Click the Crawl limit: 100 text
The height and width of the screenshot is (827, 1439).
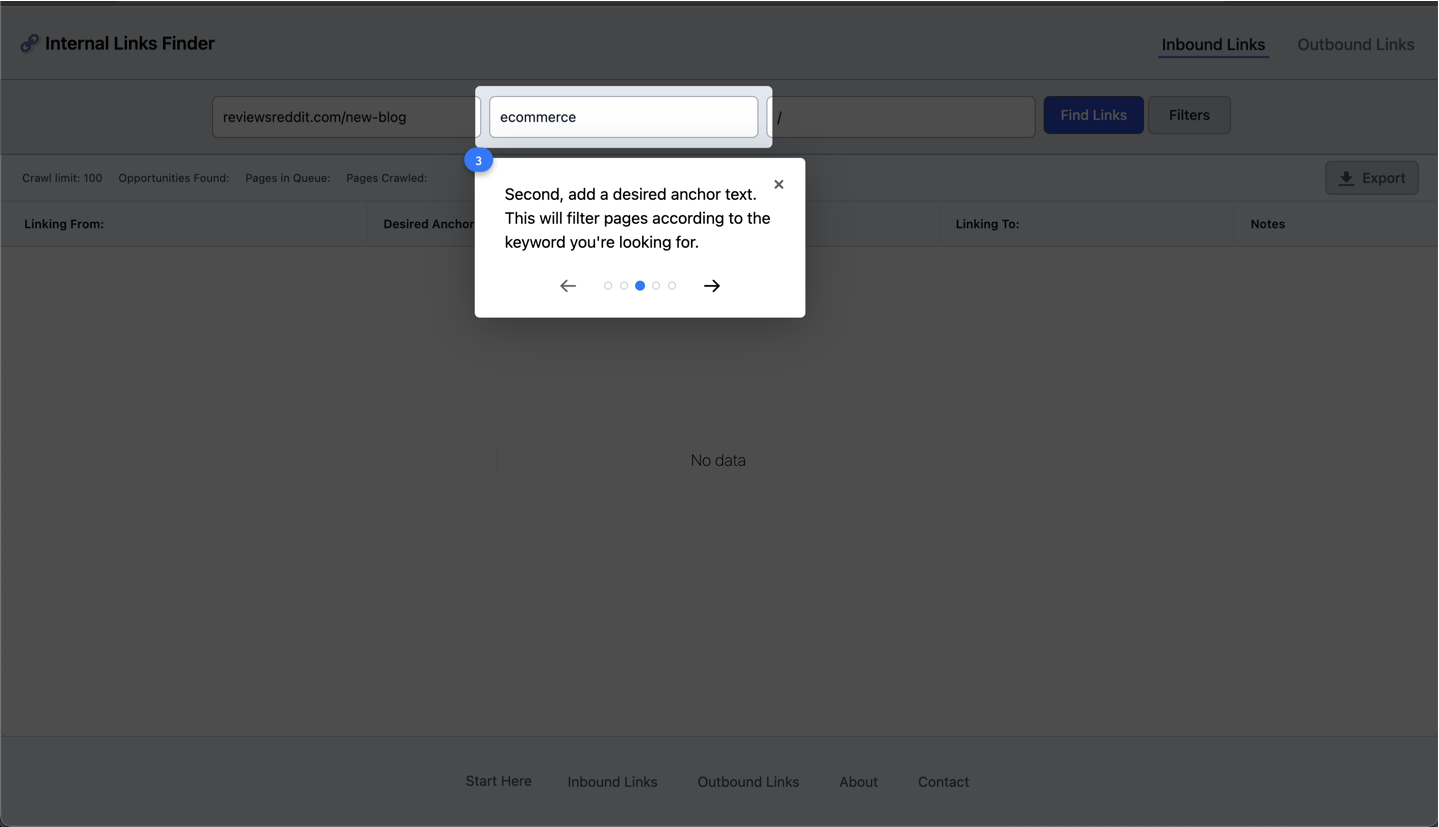click(62, 178)
